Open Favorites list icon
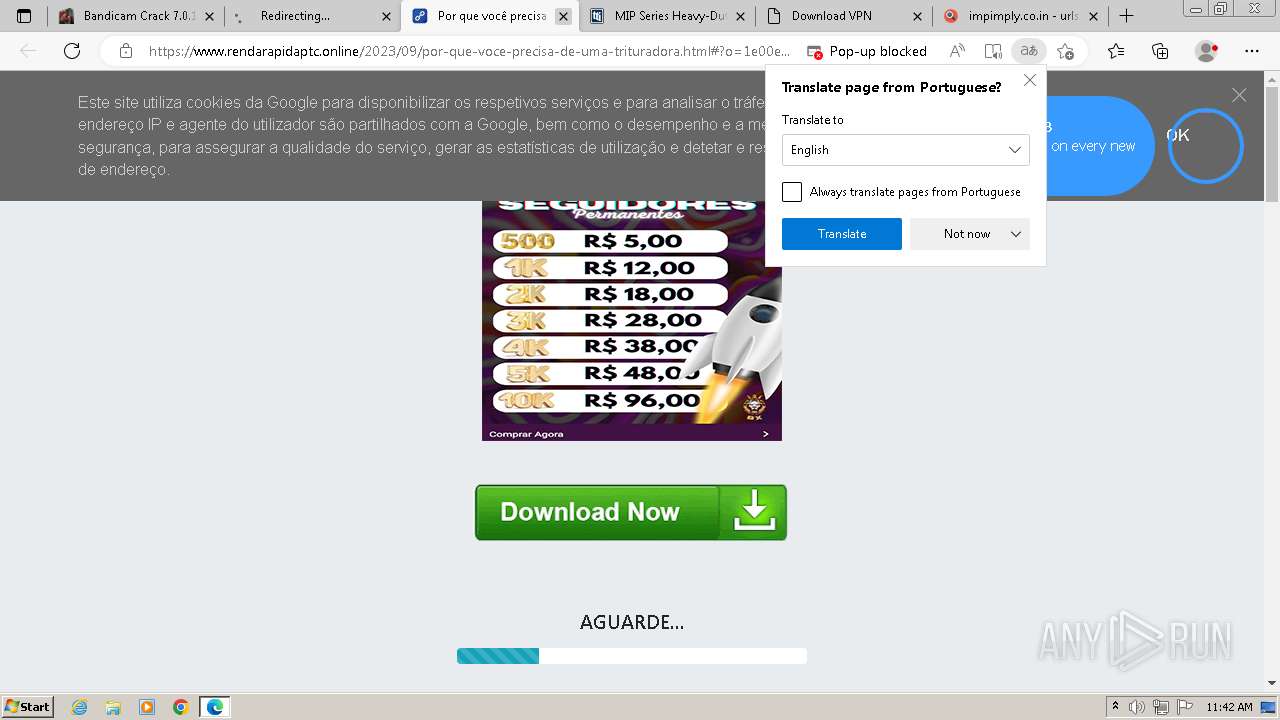The width and height of the screenshot is (1280, 720). tap(1116, 51)
